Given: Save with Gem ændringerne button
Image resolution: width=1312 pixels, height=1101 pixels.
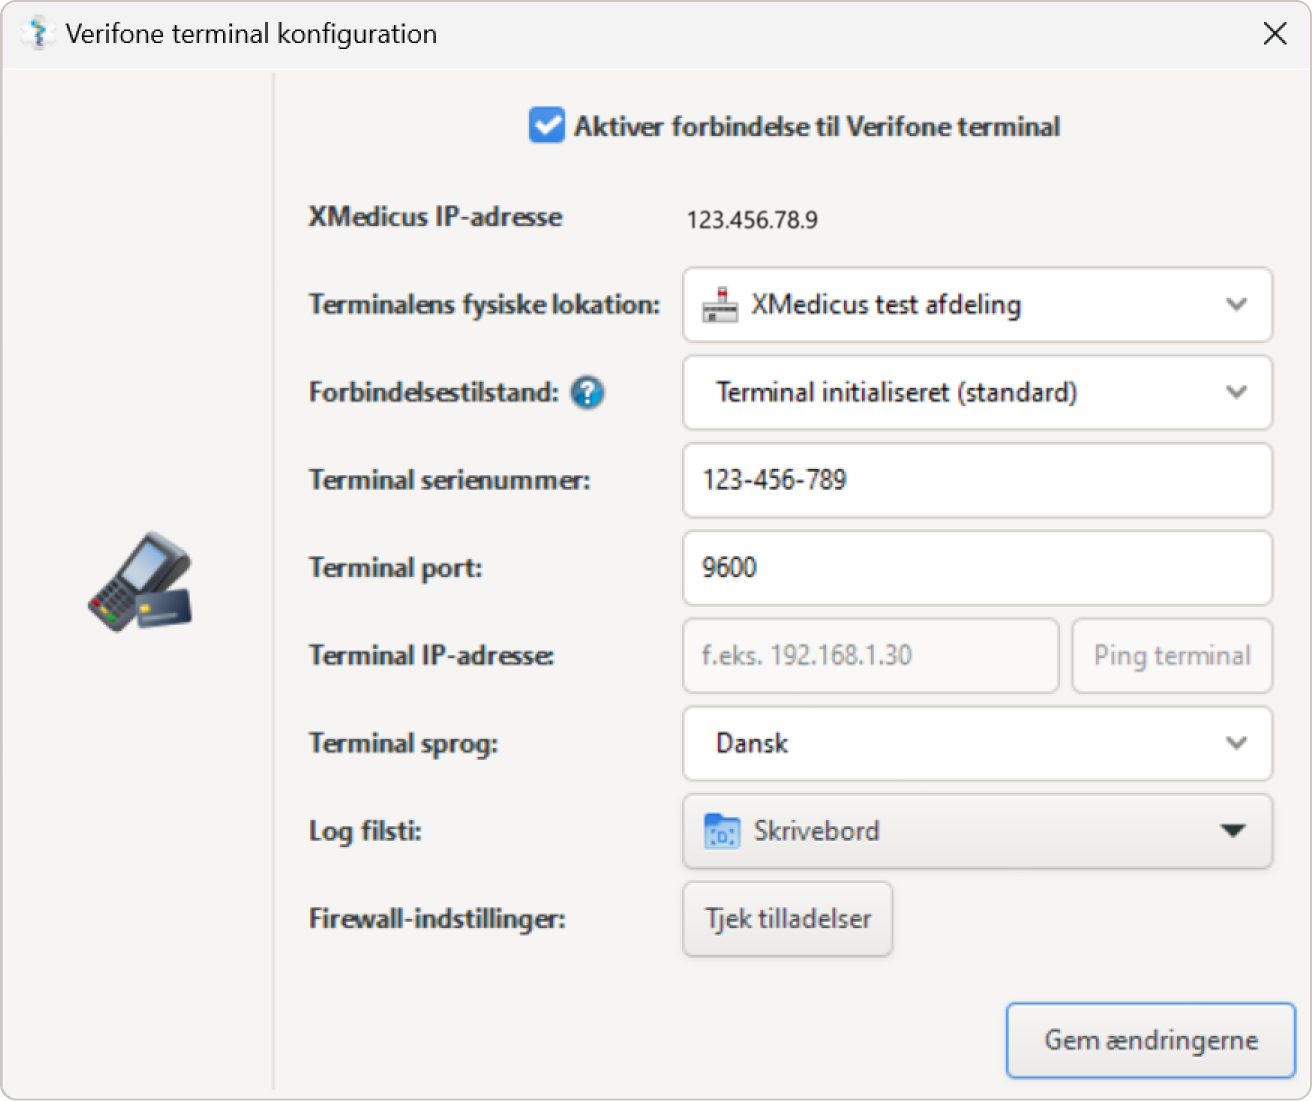Looking at the screenshot, I should click(x=1151, y=1041).
